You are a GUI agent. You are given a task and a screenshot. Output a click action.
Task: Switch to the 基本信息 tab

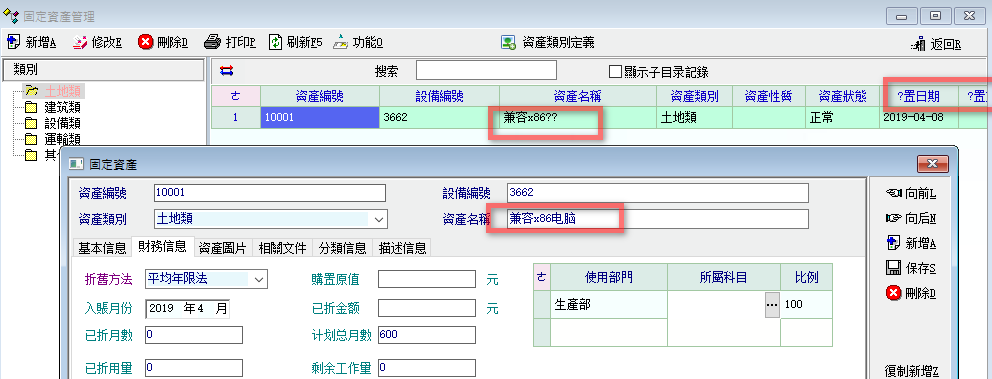click(102, 247)
